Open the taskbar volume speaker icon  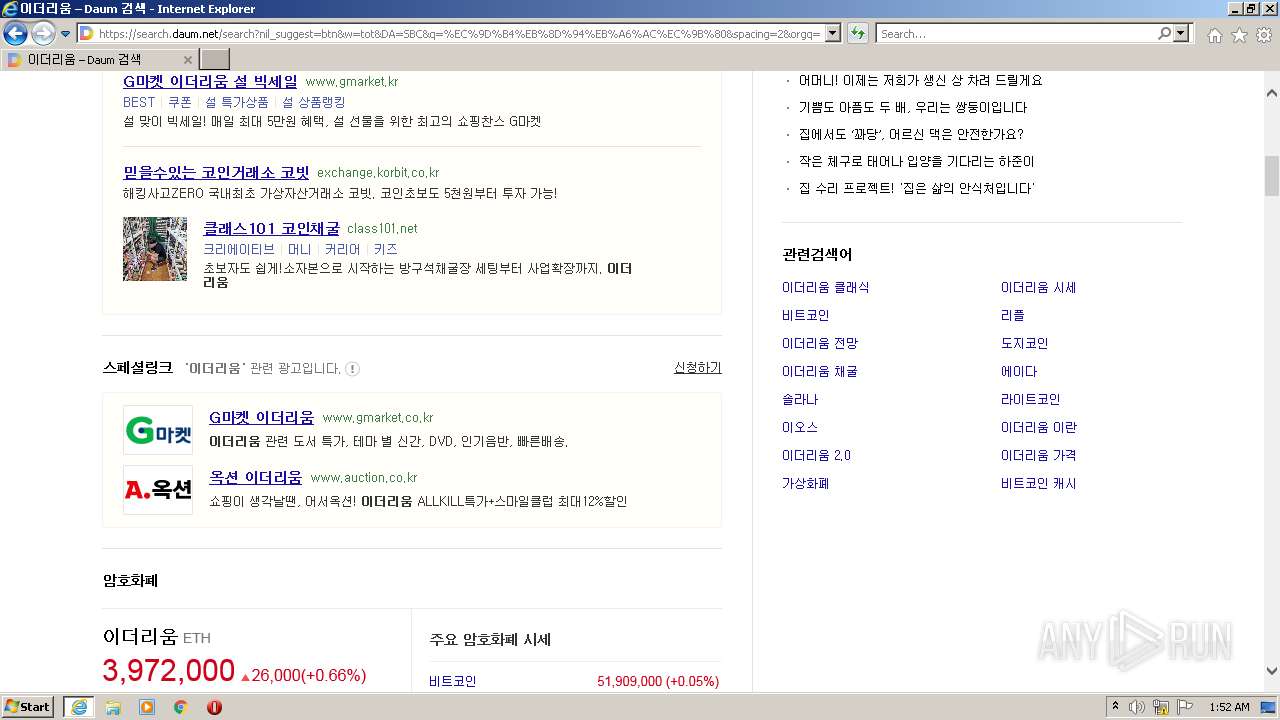(1136, 707)
